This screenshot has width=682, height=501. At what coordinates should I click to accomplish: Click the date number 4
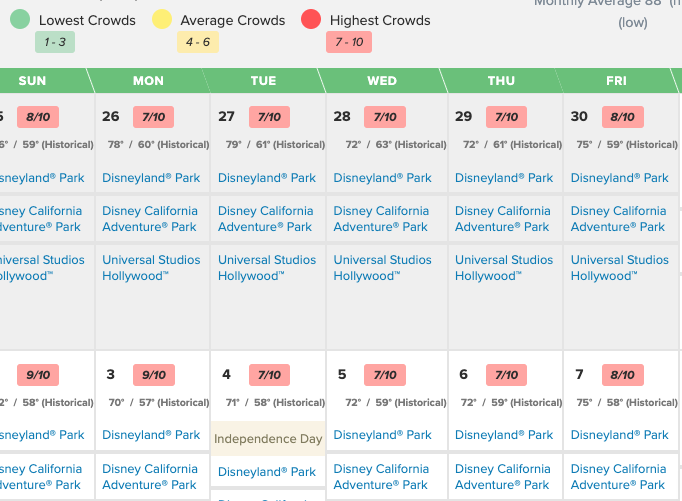[x=226, y=374]
